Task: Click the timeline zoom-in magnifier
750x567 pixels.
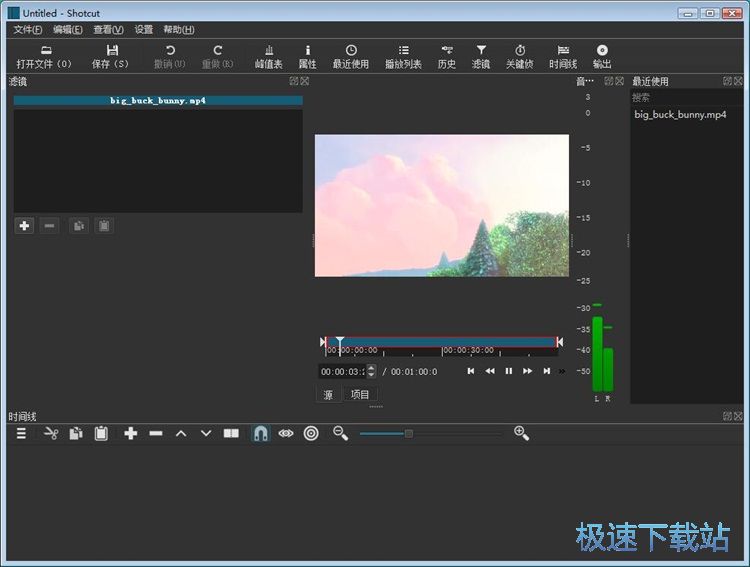Action: pos(521,433)
